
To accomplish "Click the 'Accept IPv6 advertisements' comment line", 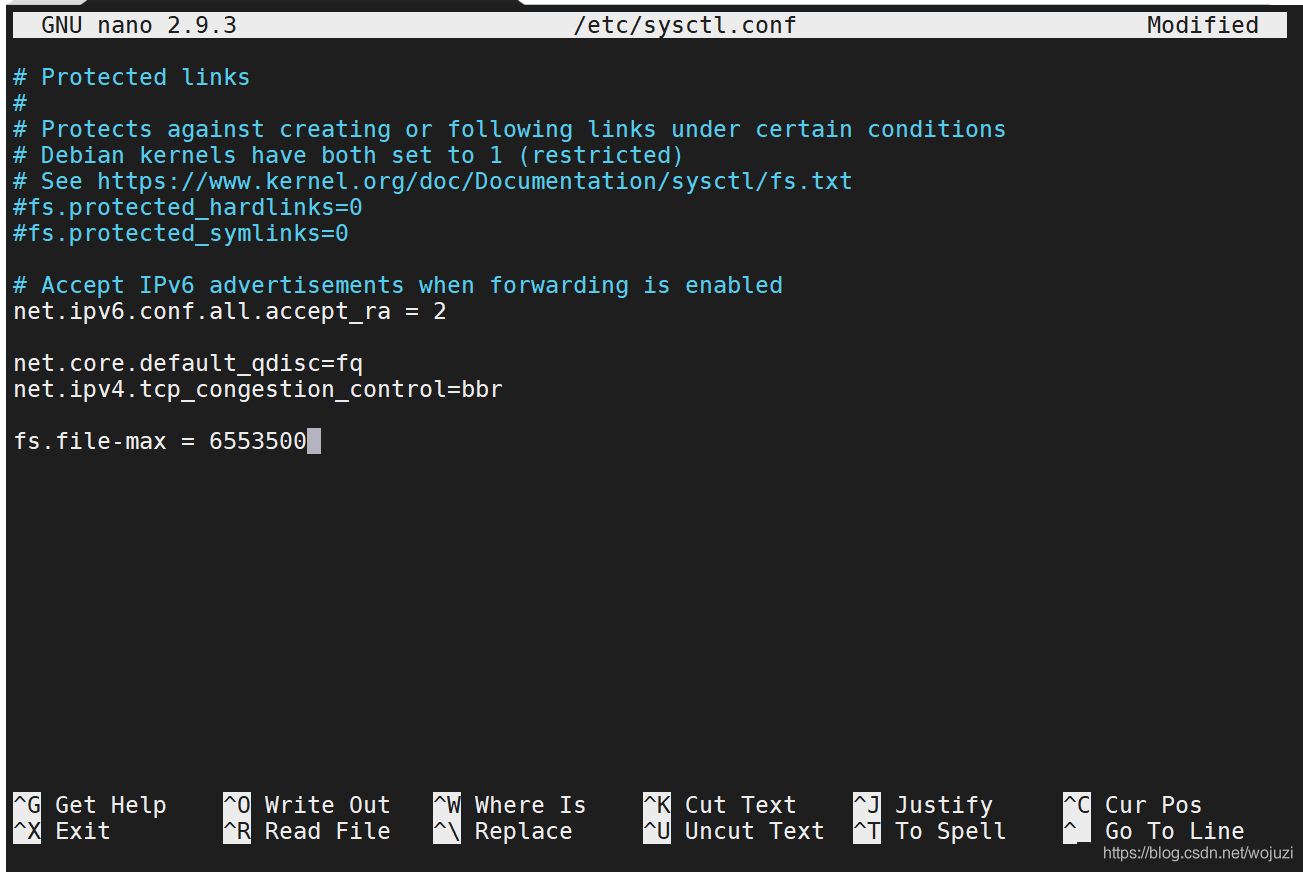I will pos(398,285).
